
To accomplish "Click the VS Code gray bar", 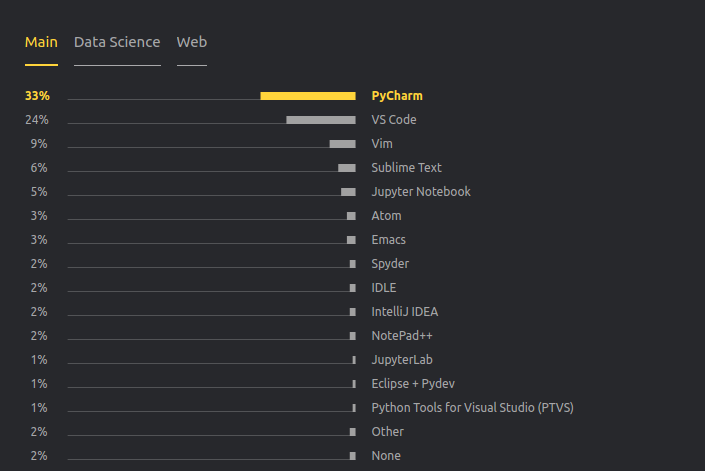I will click(x=321, y=120).
